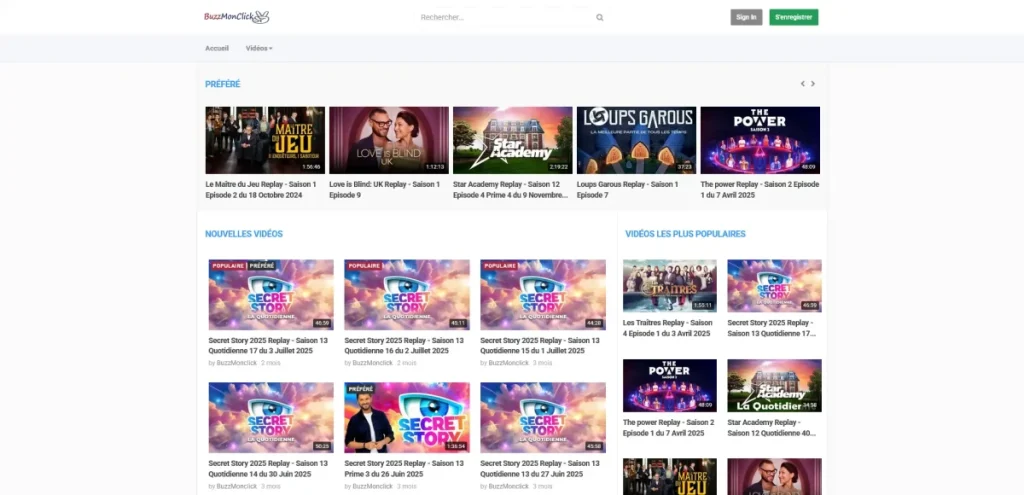The image size is (1024, 495).
Task: Open Vidéos les plus populaires heading
Action: pos(685,234)
